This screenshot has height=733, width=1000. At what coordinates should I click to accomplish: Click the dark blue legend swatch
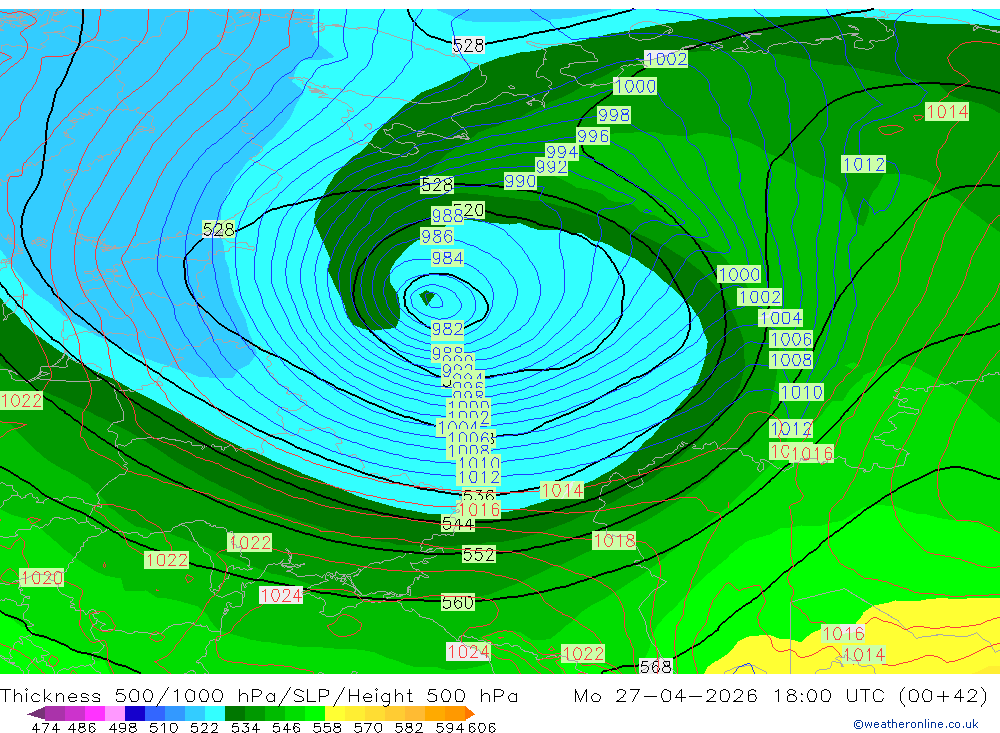point(135,713)
